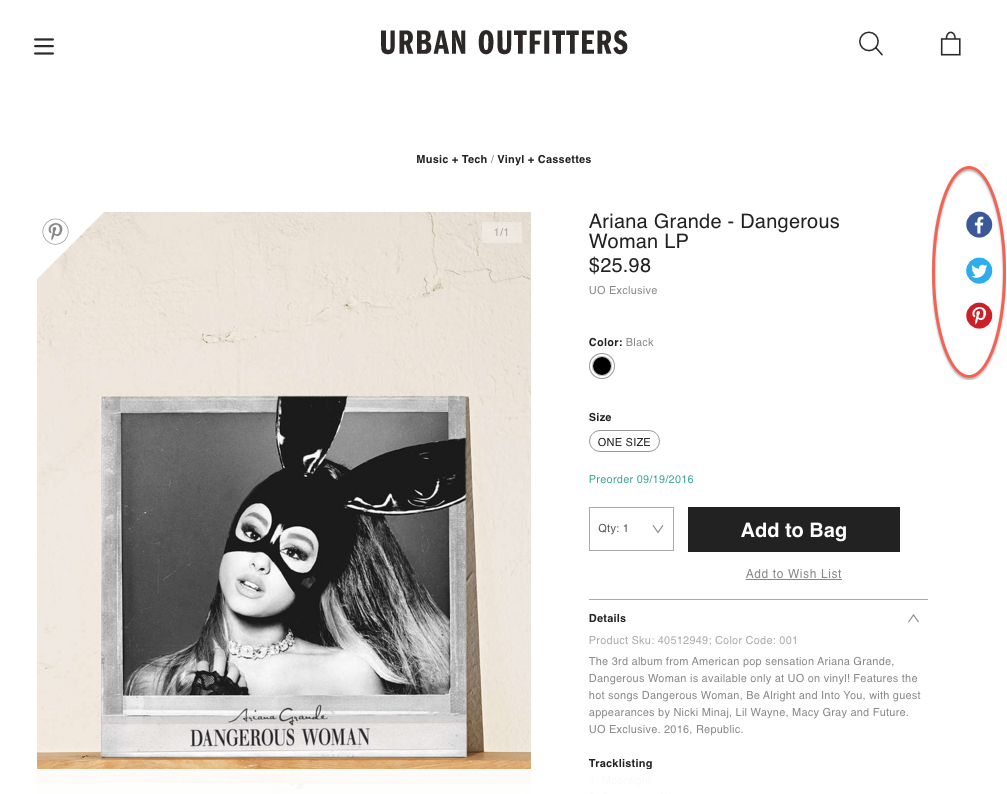Image resolution: width=1007 pixels, height=794 pixels.
Task: Pin the product image with Pinterest overlay
Action: coord(55,231)
